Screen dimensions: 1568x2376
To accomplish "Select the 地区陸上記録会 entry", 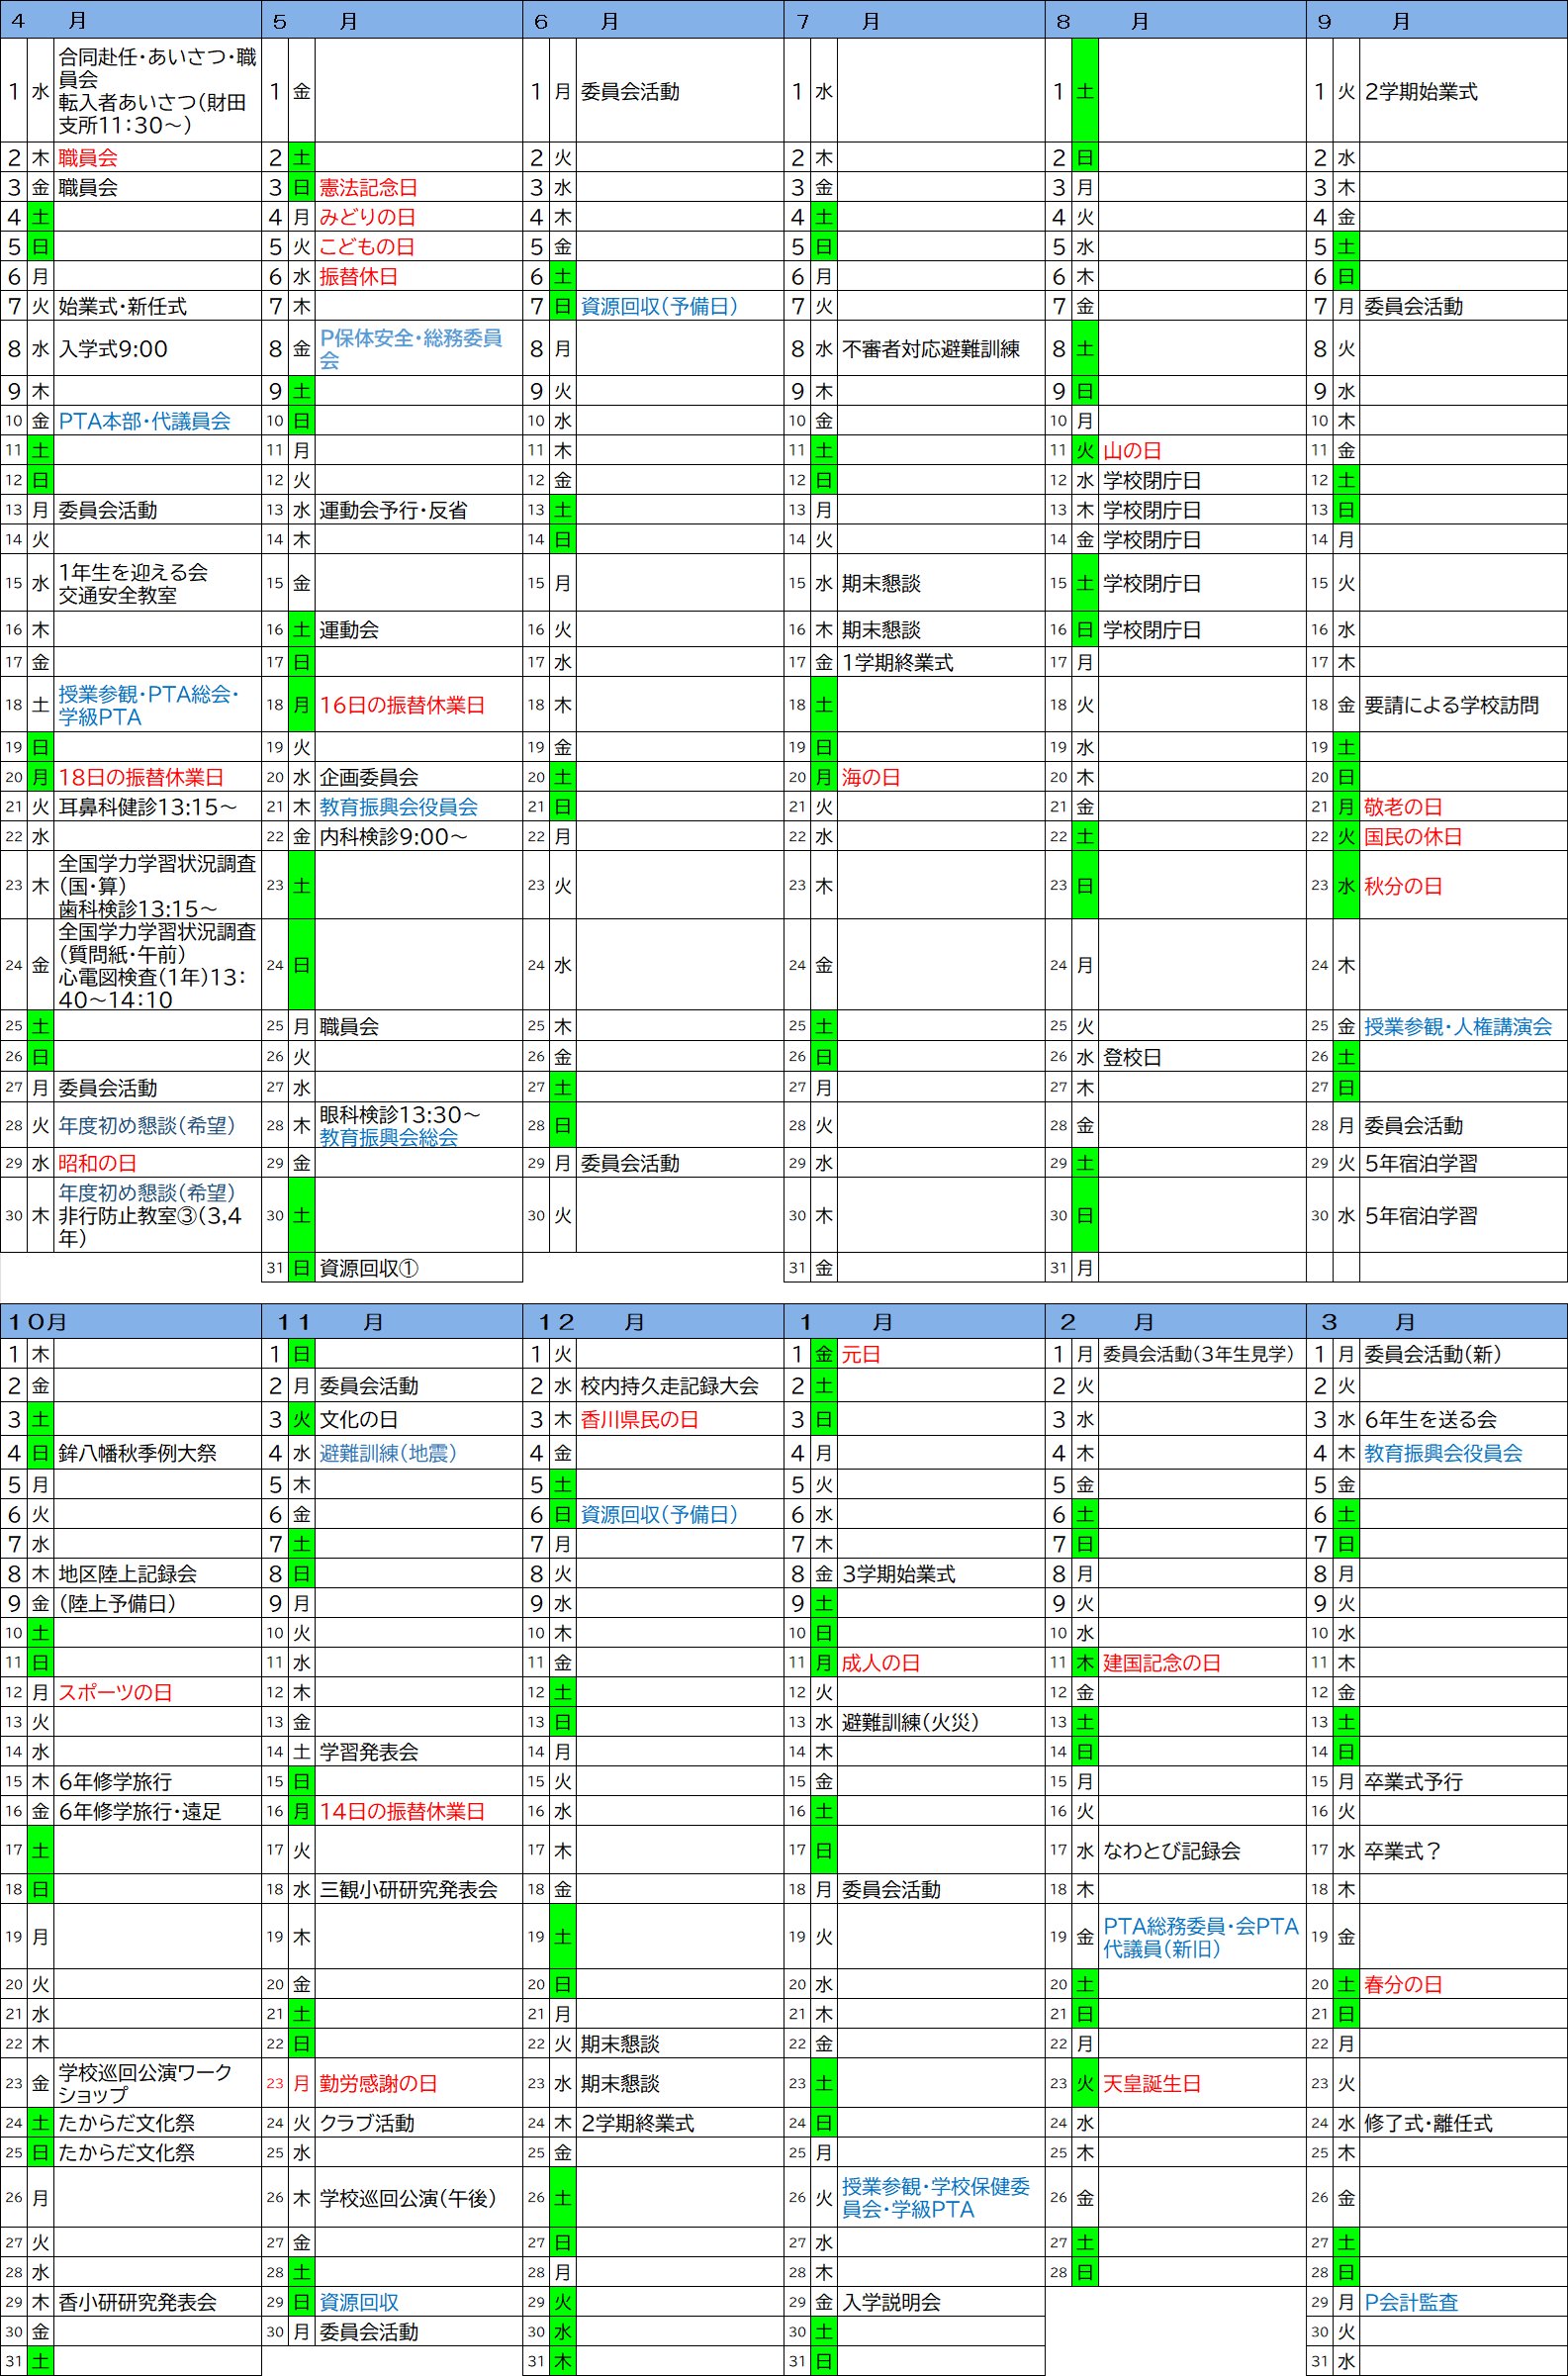I will click(128, 1574).
